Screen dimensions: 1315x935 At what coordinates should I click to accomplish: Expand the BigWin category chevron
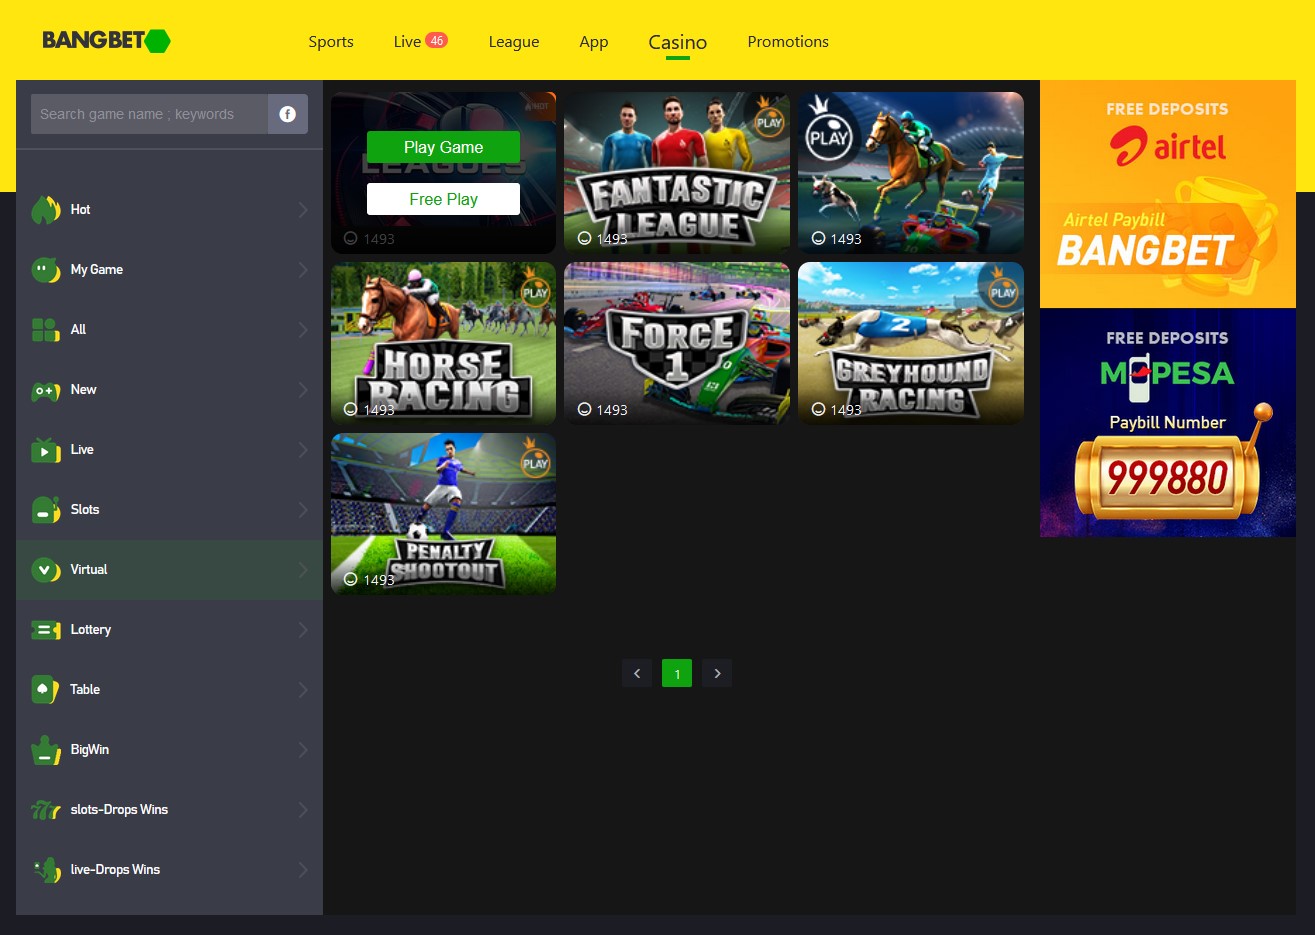tap(303, 750)
